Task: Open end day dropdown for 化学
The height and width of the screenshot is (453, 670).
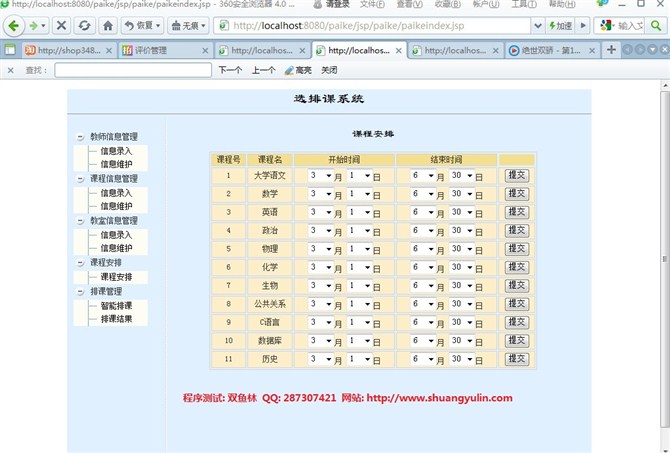Action: 461,268
